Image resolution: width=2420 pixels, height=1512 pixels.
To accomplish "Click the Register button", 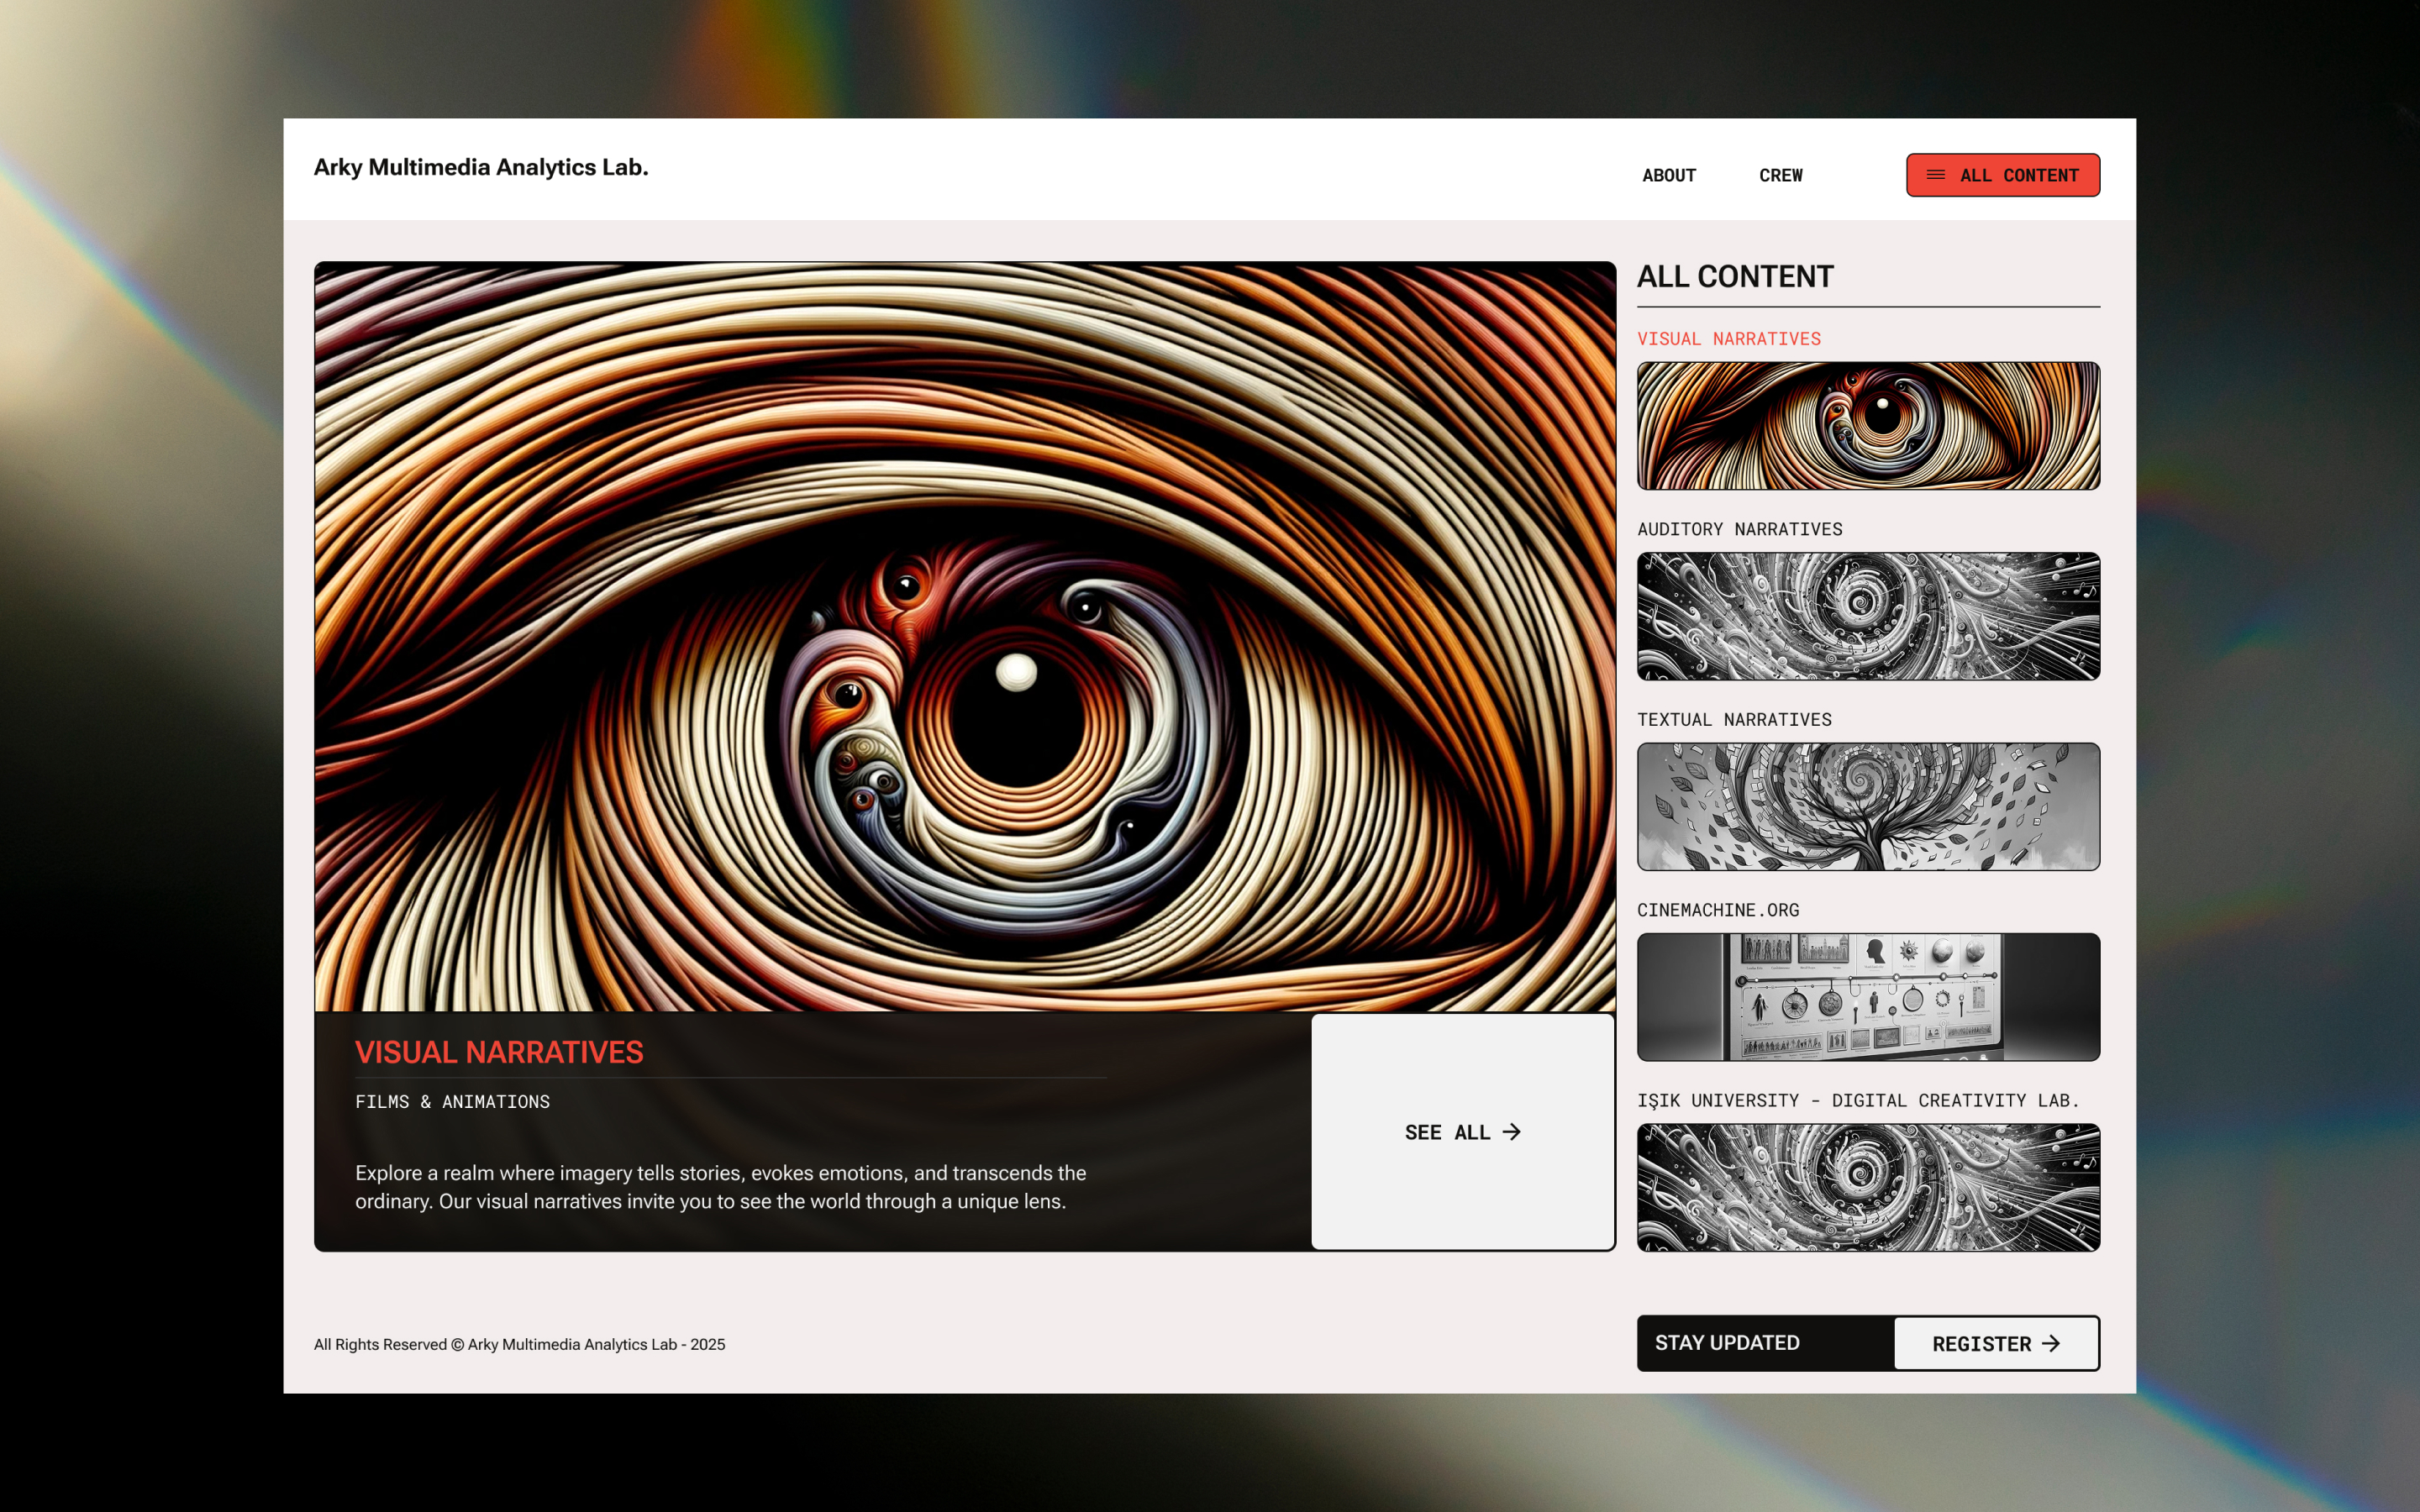I will click(x=1995, y=1343).
